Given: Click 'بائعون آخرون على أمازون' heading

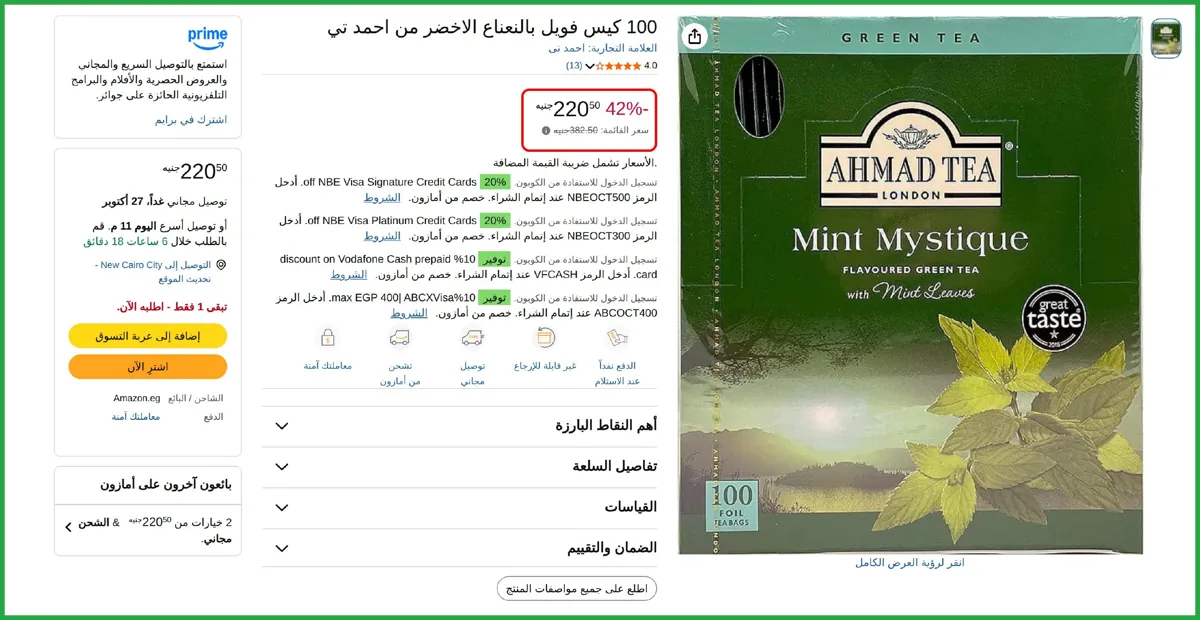Looking at the screenshot, I should 166,485.
